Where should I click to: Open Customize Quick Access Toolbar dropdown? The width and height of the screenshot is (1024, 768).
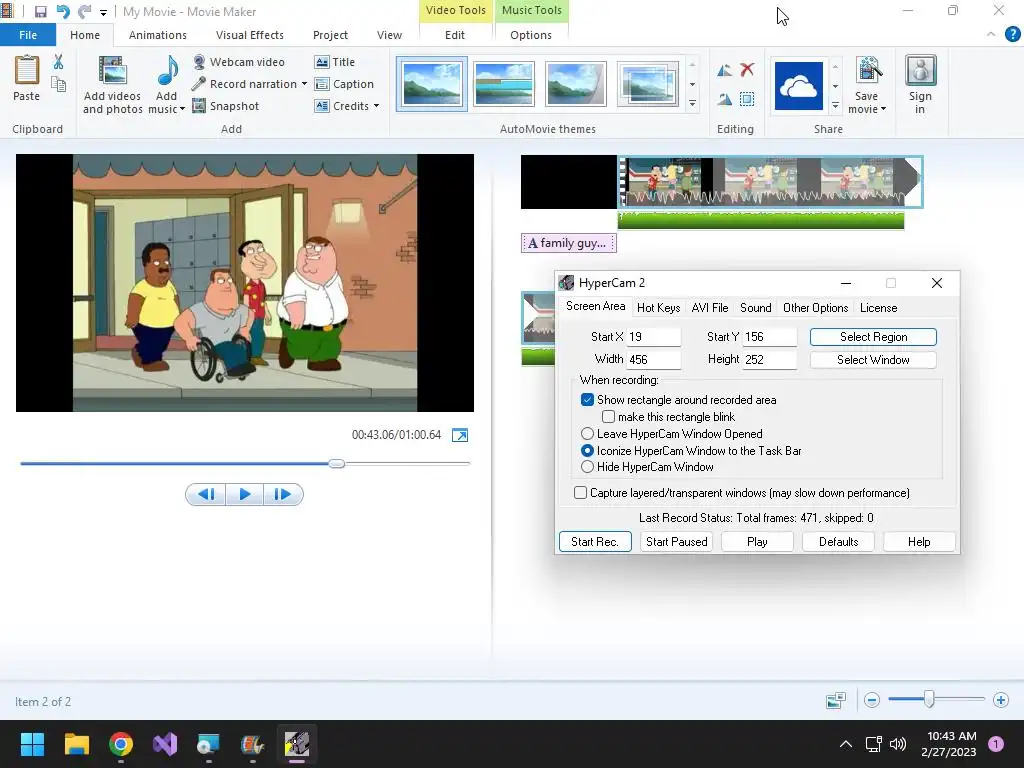(103, 12)
